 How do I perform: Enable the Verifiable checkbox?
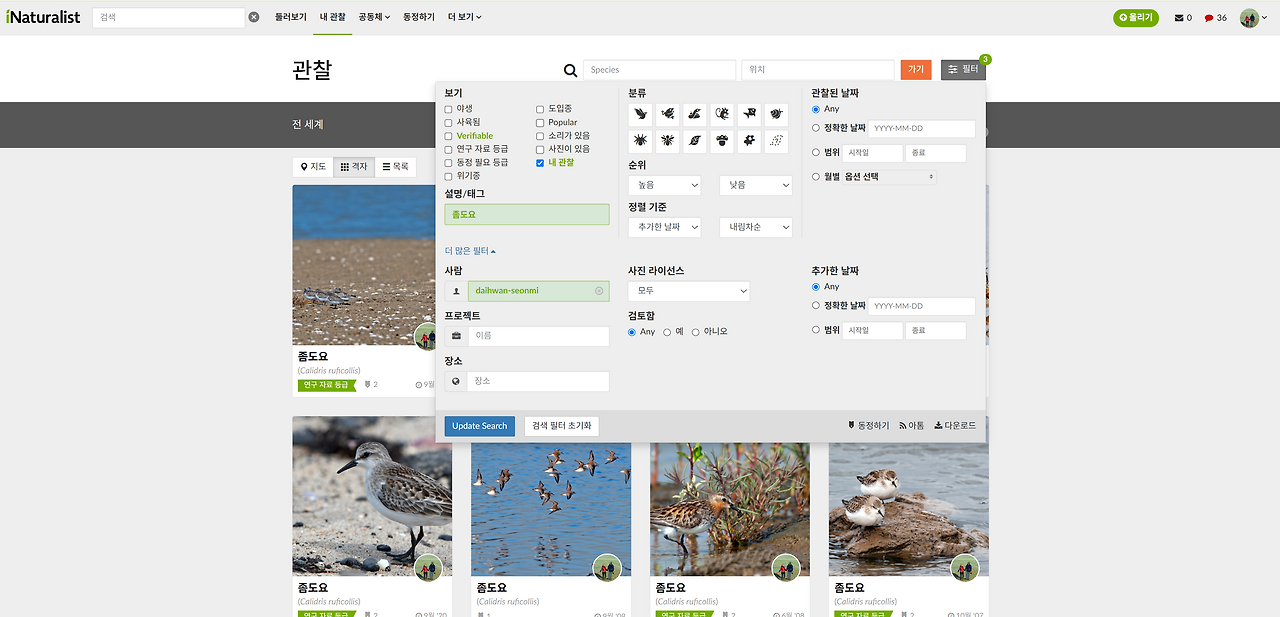447,134
